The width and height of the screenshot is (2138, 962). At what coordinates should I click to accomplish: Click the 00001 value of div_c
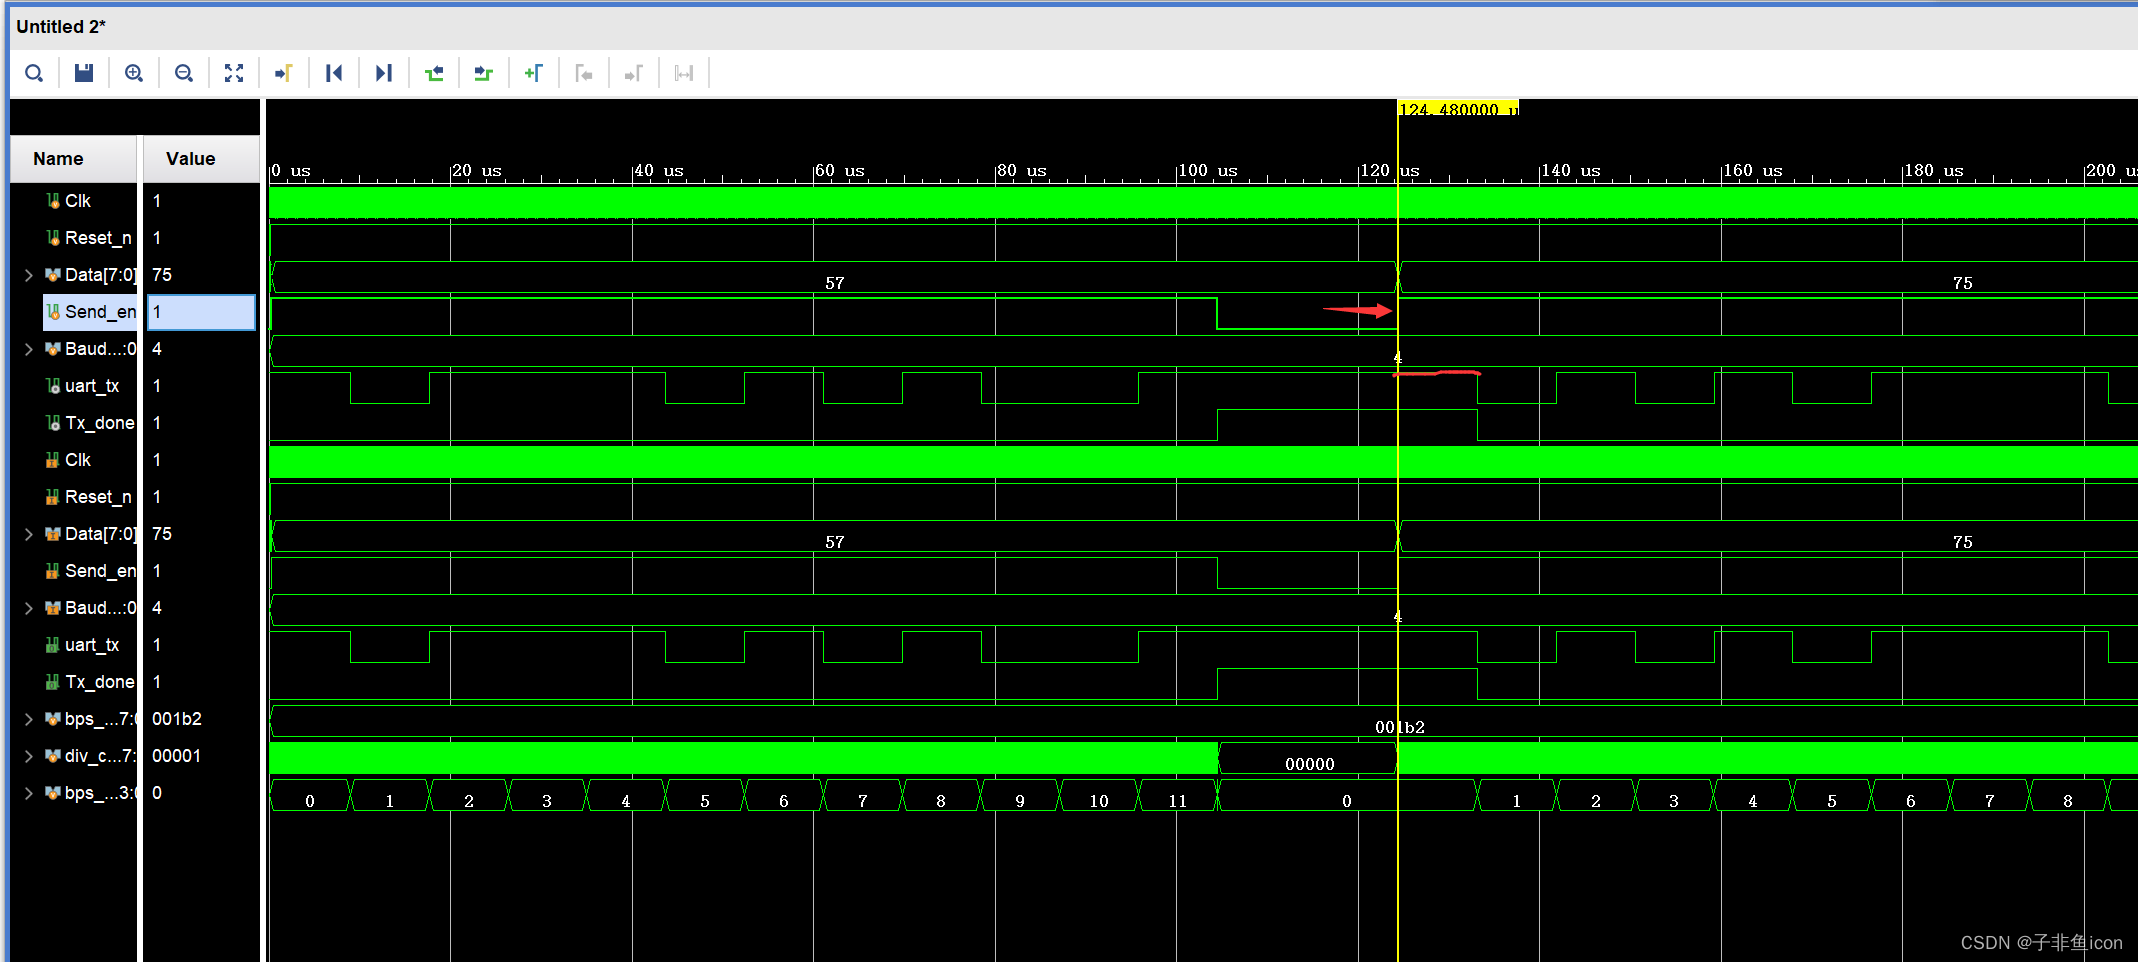(x=176, y=756)
